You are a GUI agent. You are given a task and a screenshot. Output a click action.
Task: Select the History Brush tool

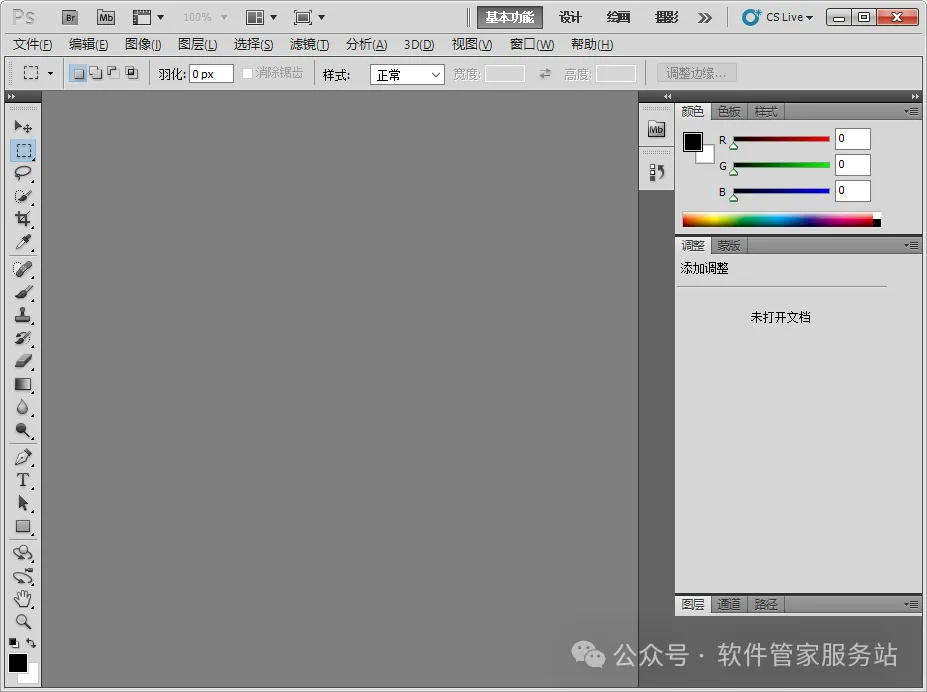click(23, 338)
